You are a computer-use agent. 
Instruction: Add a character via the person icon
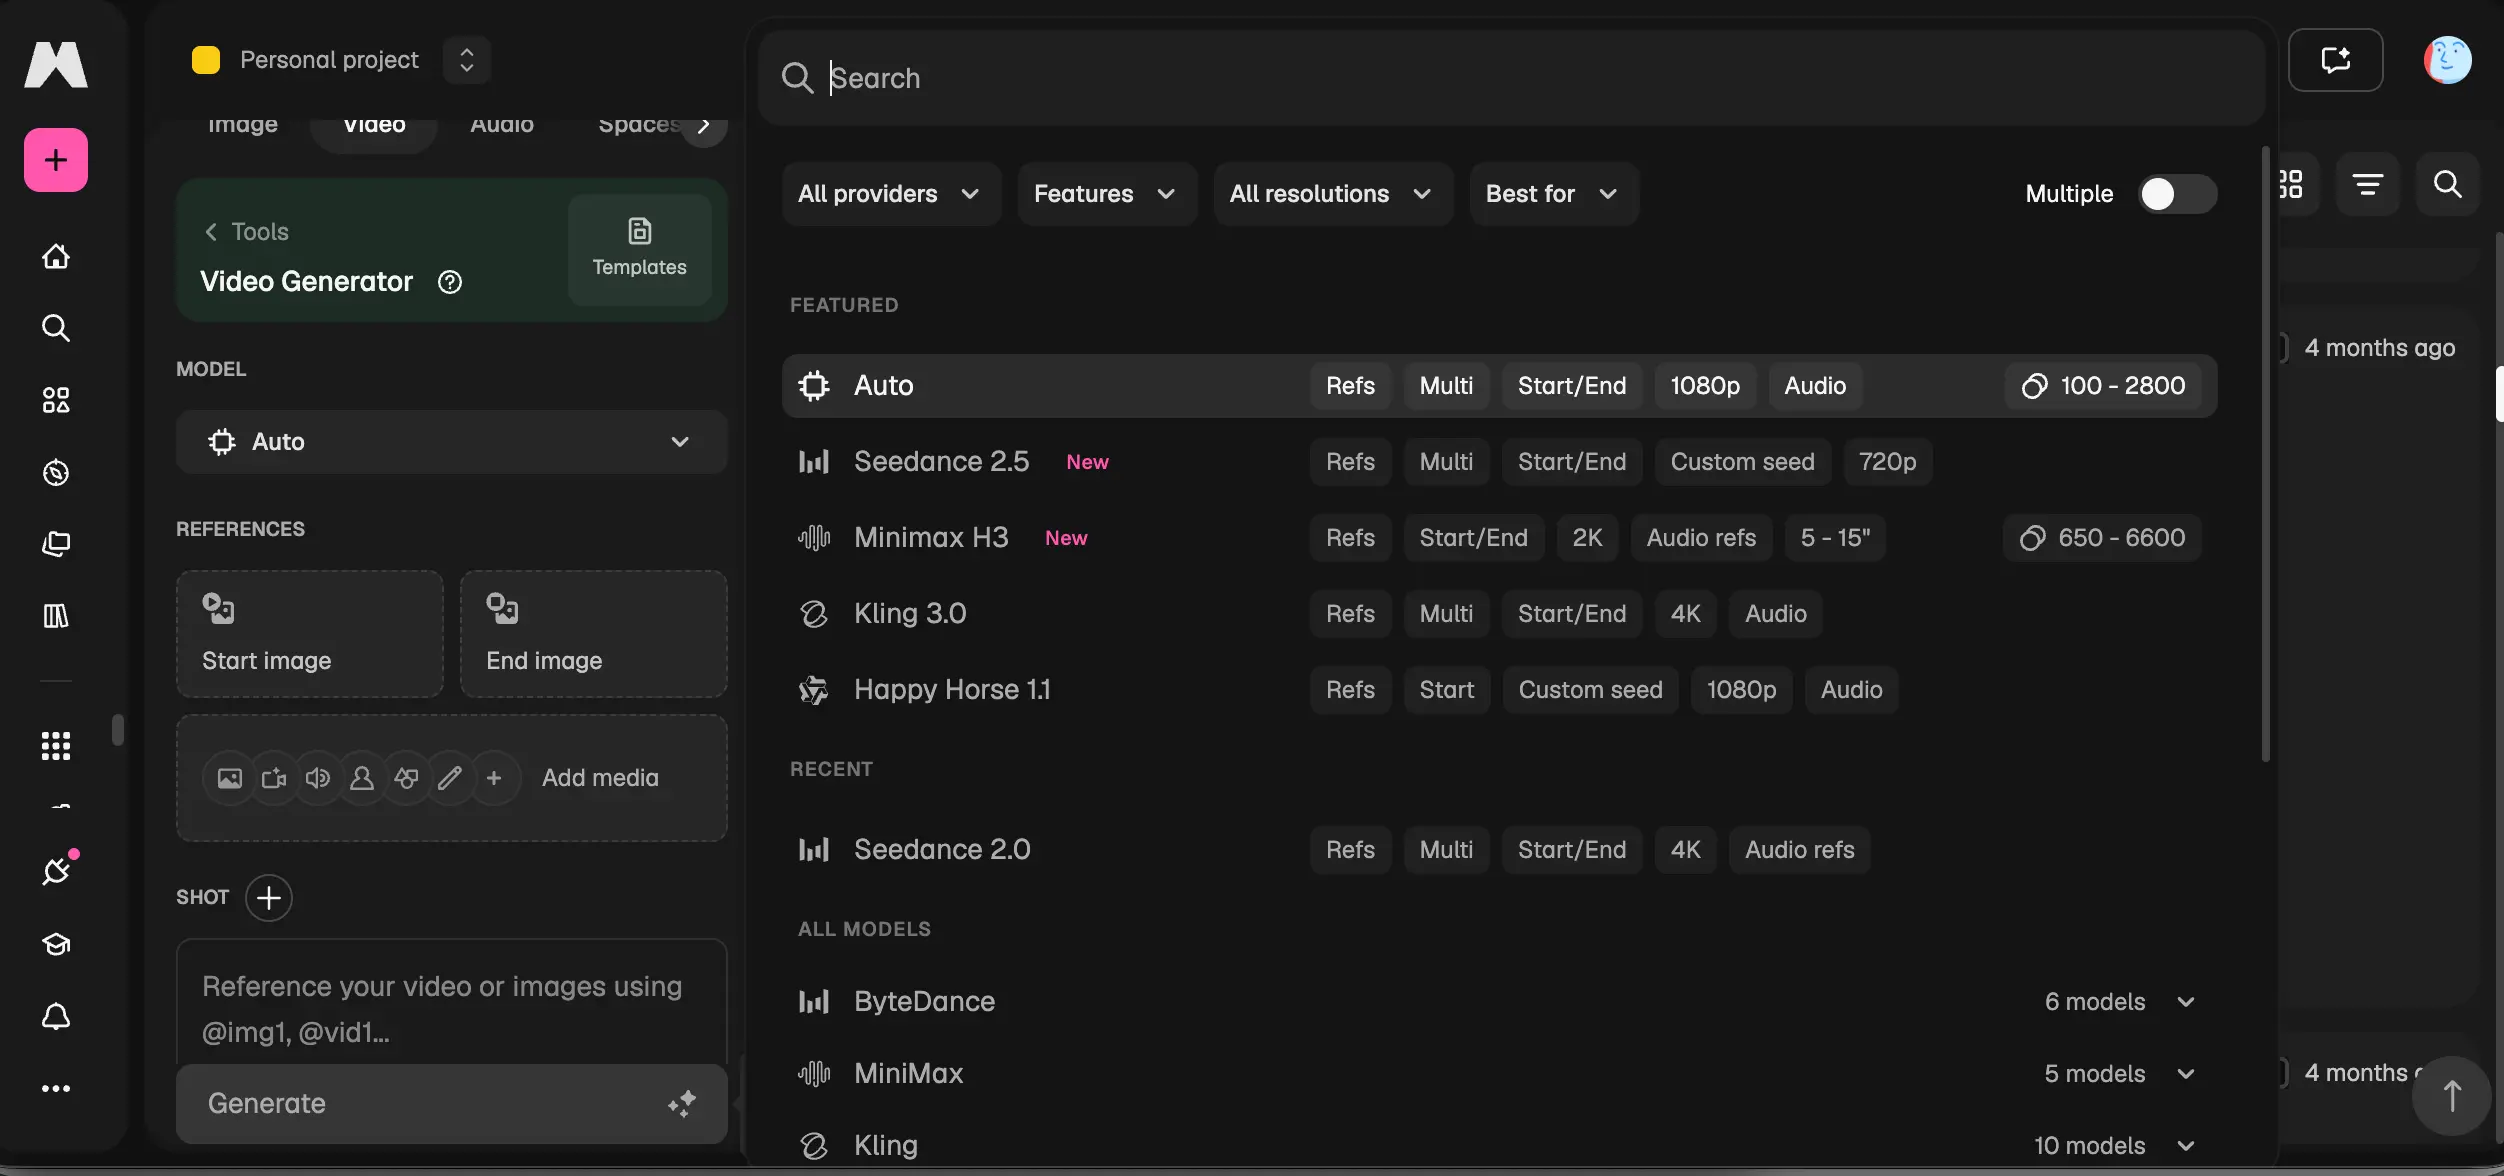click(x=362, y=778)
